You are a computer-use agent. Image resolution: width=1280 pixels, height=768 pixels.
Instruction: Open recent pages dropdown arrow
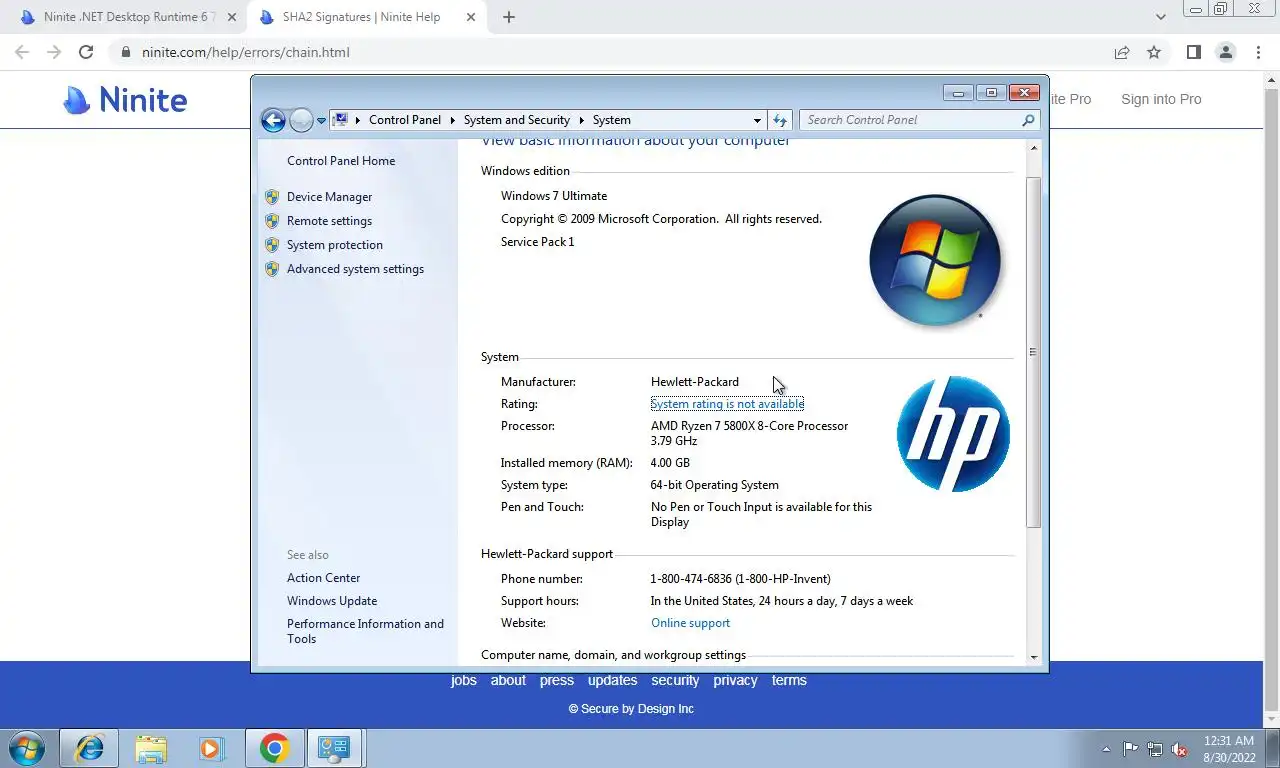point(321,120)
